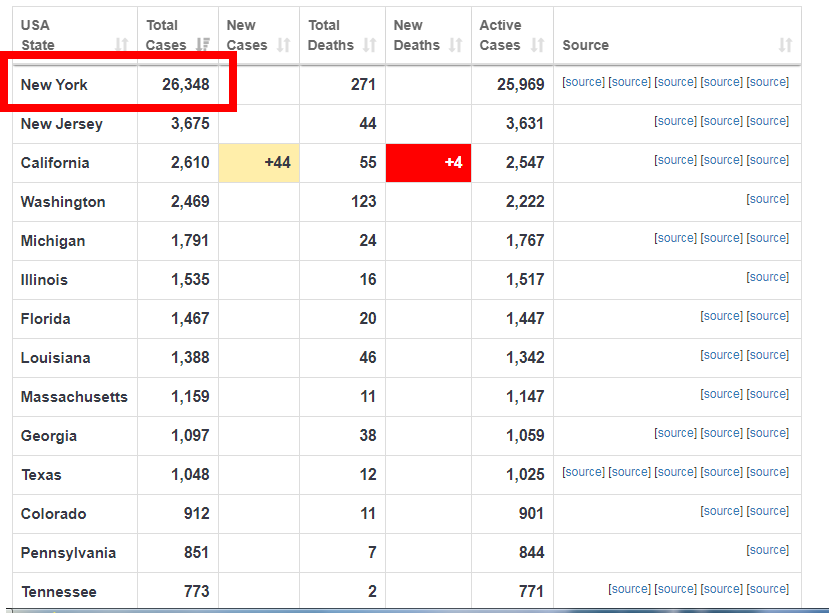Click the New Deaths column header

[428, 35]
